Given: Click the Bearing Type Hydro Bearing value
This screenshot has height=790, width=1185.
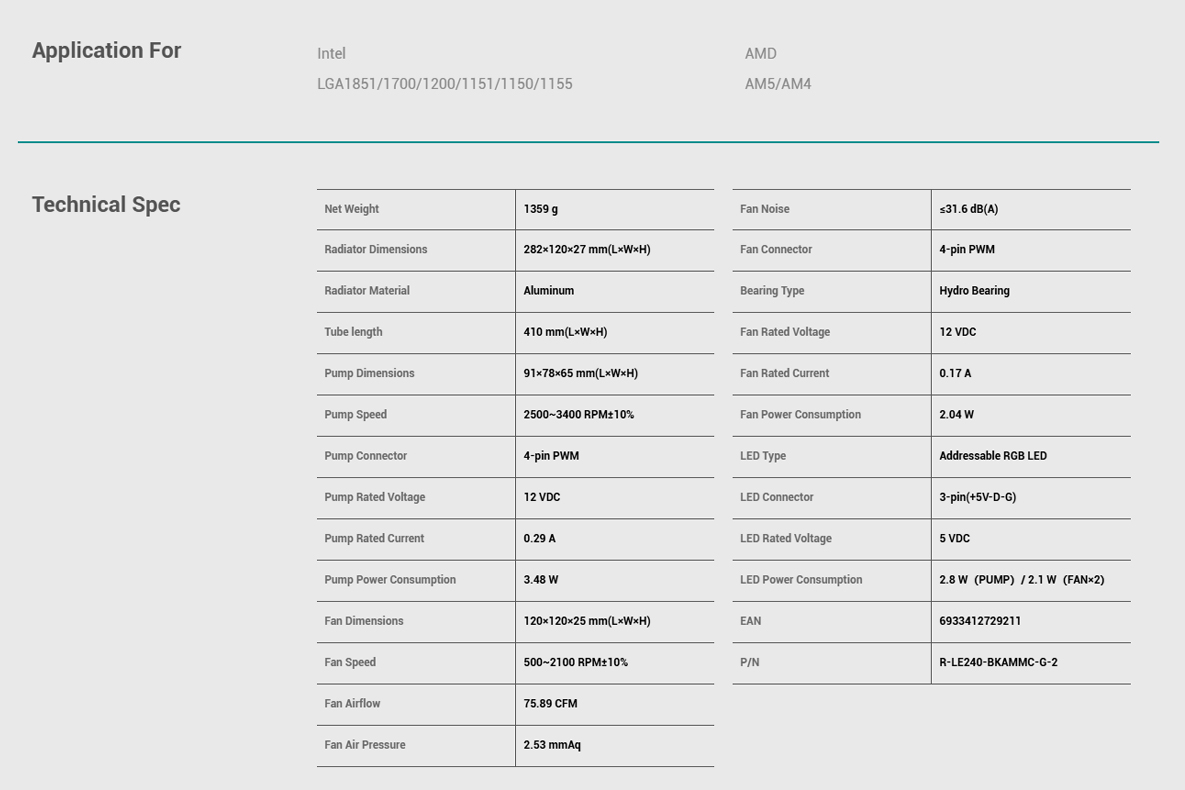Looking at the screenshot, I should point(974,290).
